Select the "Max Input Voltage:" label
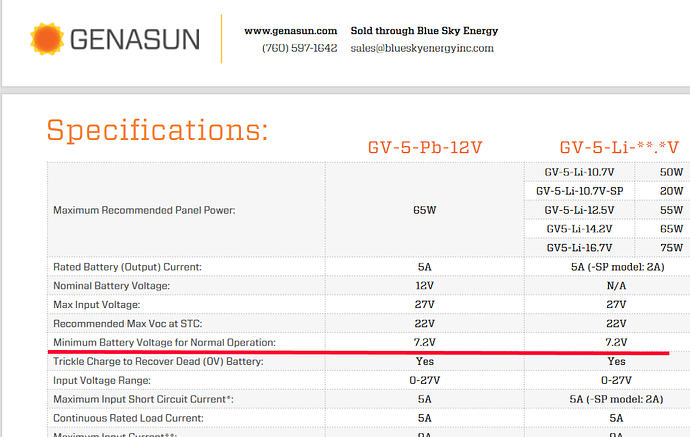The width and height of the screenshot is (690, 437). [x=96, y=305]
